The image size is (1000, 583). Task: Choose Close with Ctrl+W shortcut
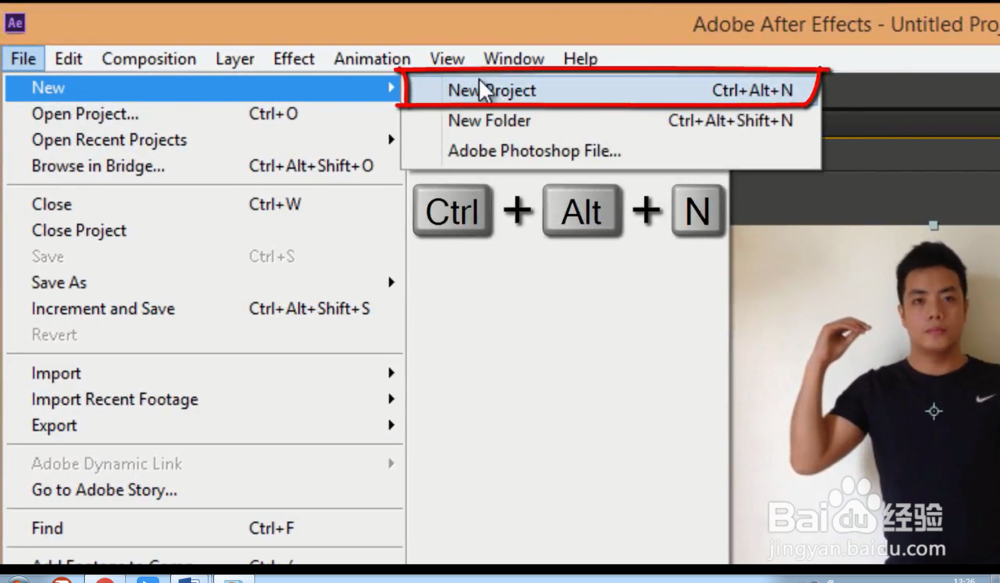tap(203, 204)
